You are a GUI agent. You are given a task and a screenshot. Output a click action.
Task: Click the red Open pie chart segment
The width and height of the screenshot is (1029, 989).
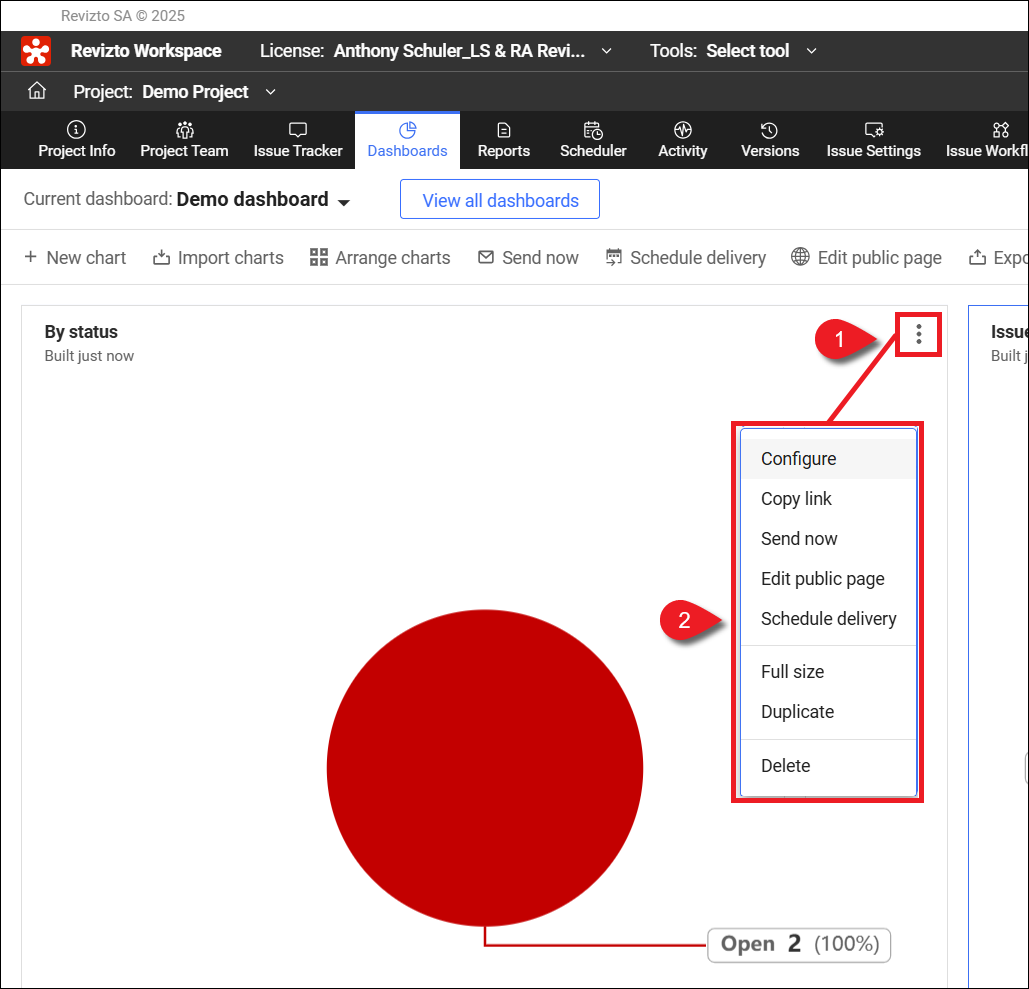pos(484,768)
